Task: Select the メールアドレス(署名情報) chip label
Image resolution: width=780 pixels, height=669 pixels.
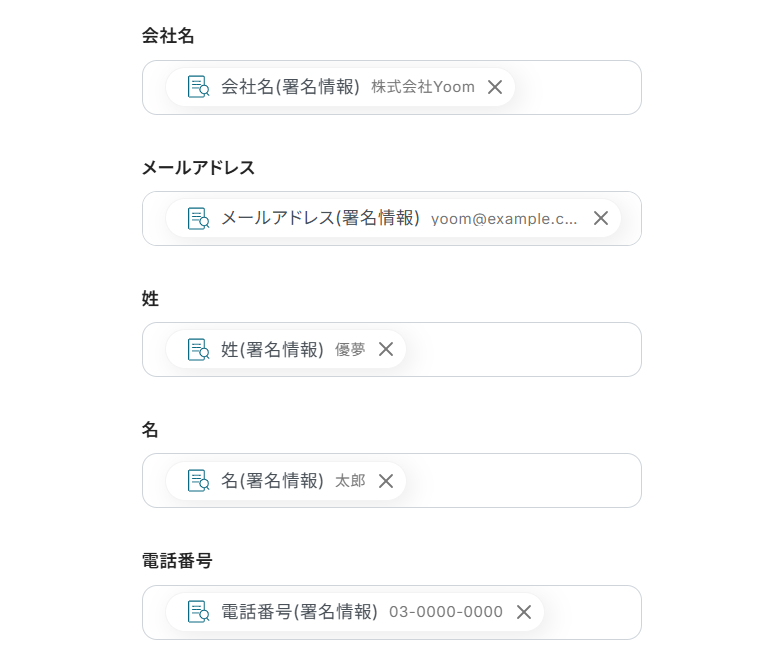Action: (320, 218)
